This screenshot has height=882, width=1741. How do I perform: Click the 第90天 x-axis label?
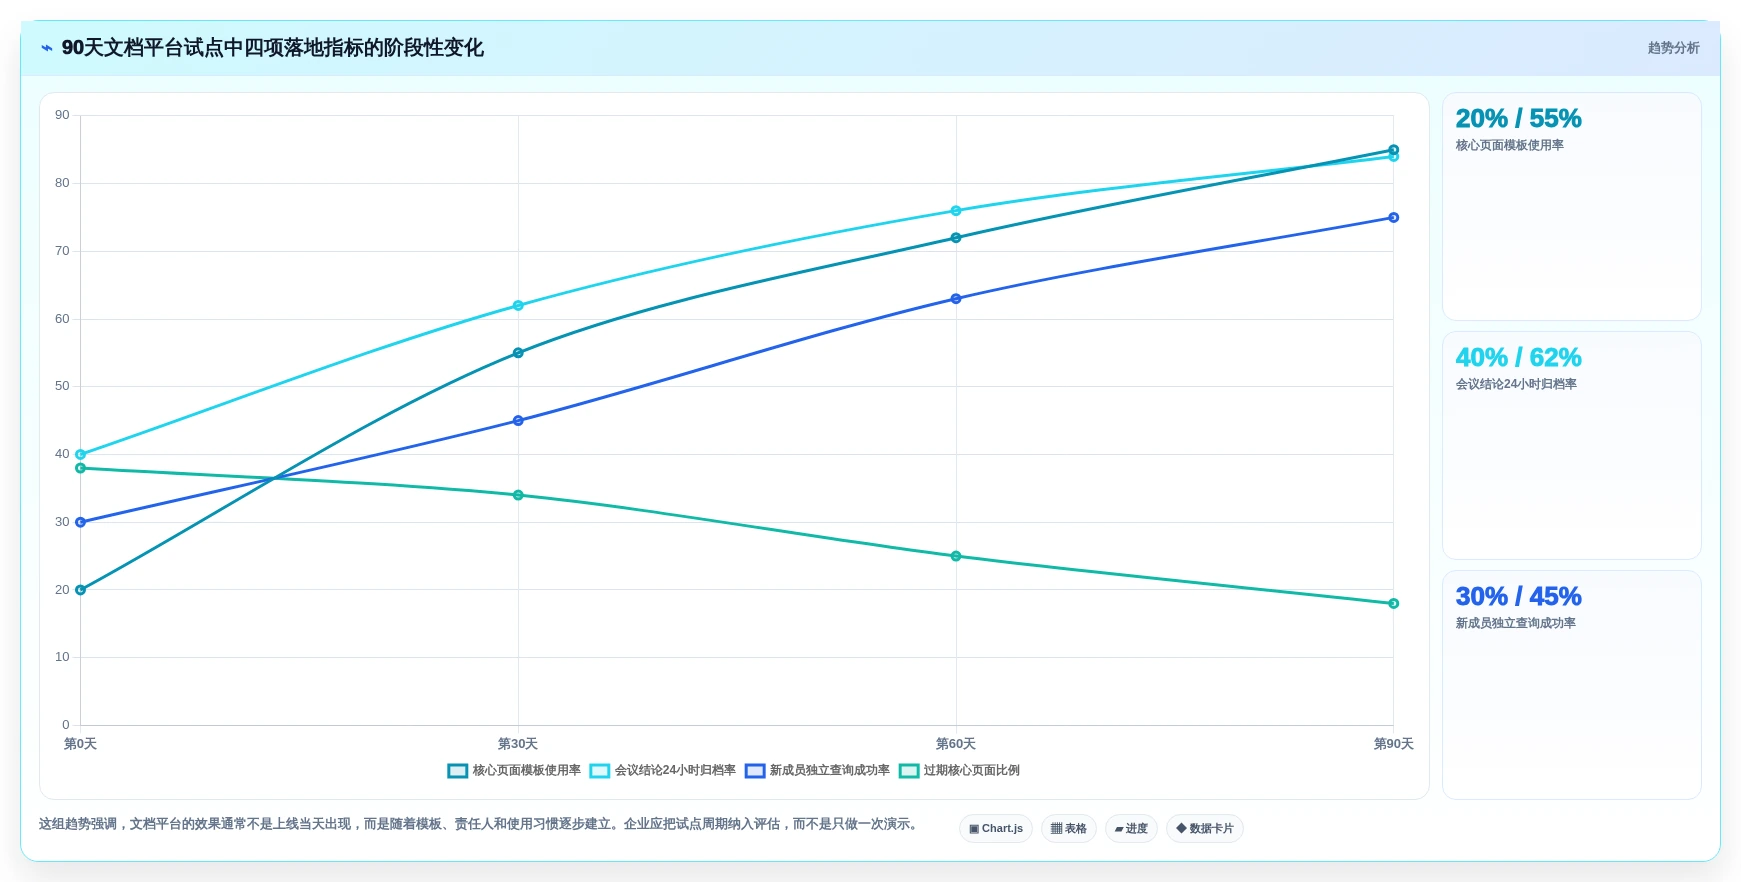[x=1393, y=744]
